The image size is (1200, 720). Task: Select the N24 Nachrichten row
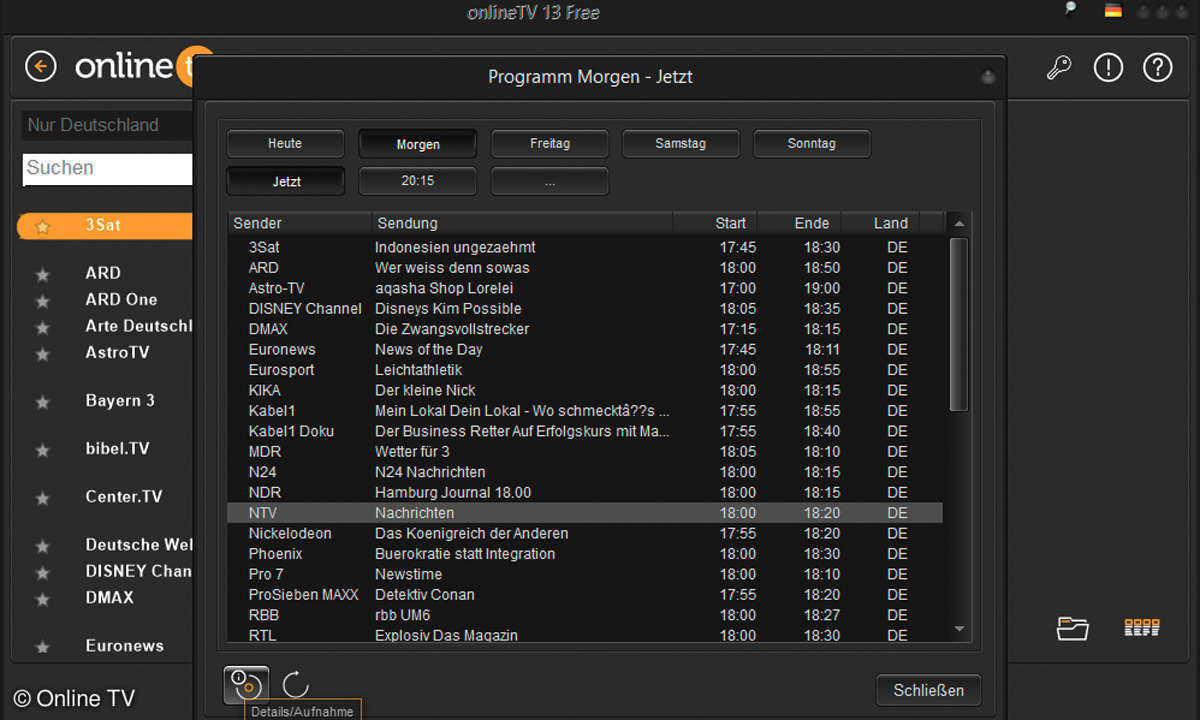point(585,472)
